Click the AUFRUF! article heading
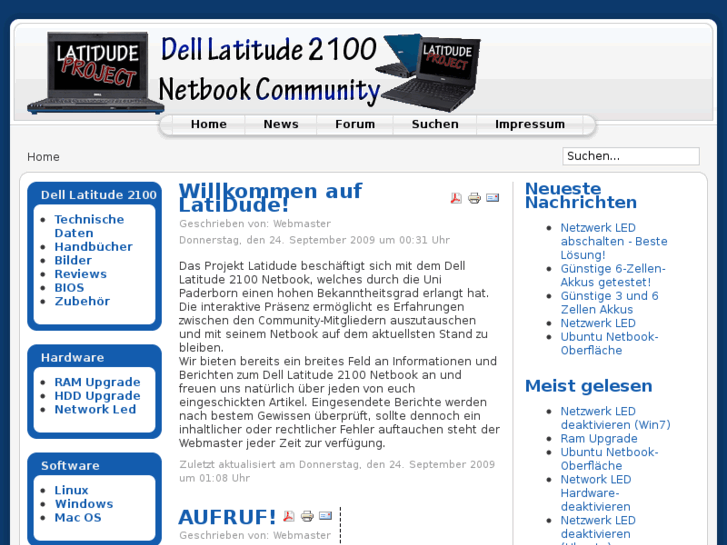 click(x=227, y=517)
